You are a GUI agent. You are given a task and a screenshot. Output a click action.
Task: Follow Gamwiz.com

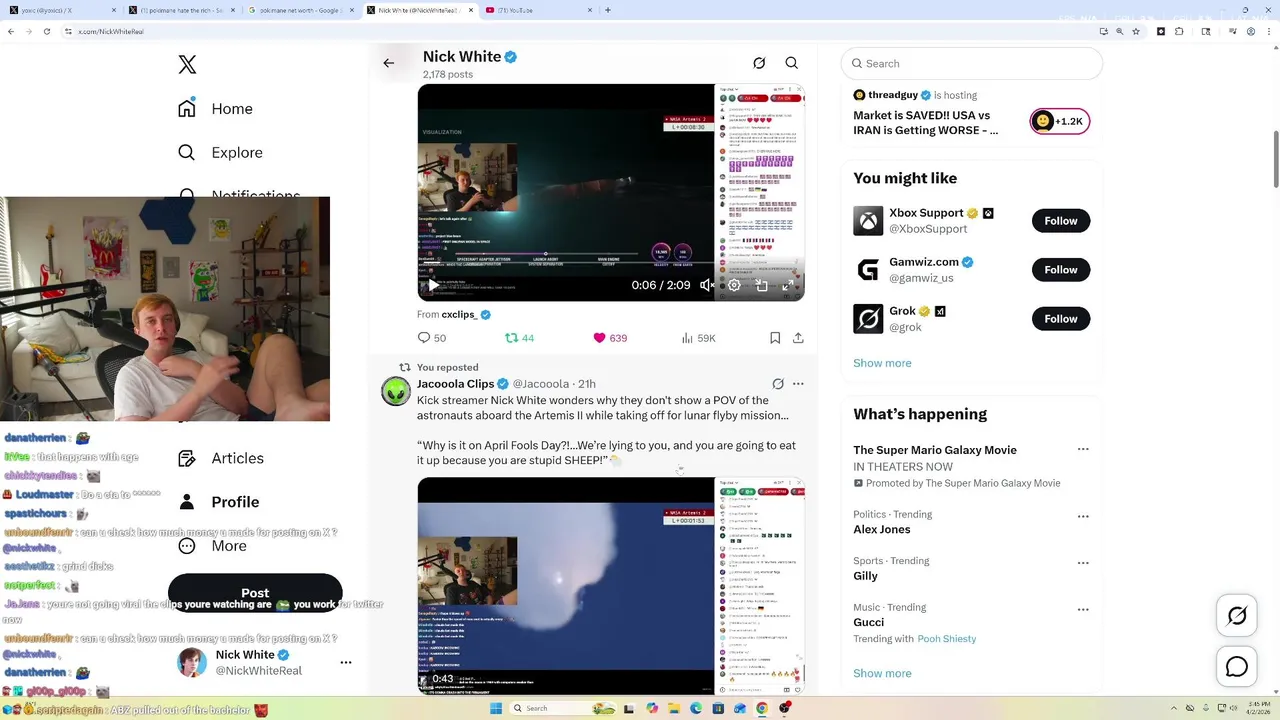tap(1061, 270)
